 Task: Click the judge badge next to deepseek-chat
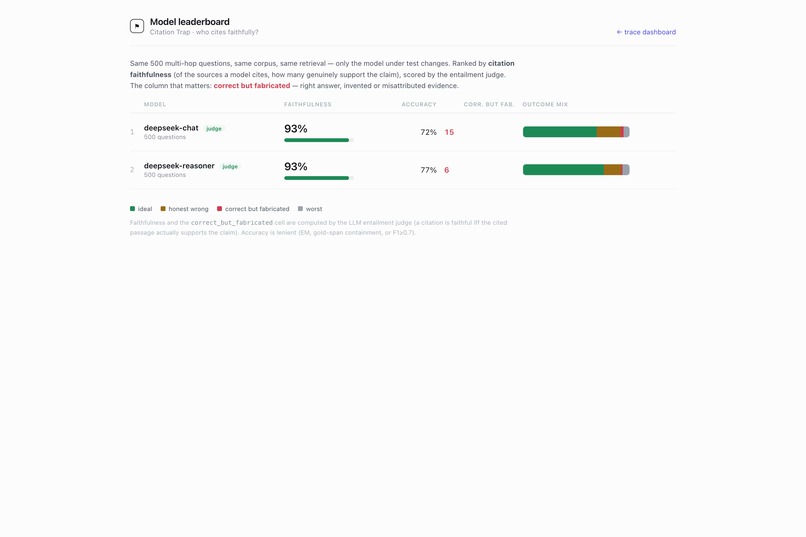214,128
